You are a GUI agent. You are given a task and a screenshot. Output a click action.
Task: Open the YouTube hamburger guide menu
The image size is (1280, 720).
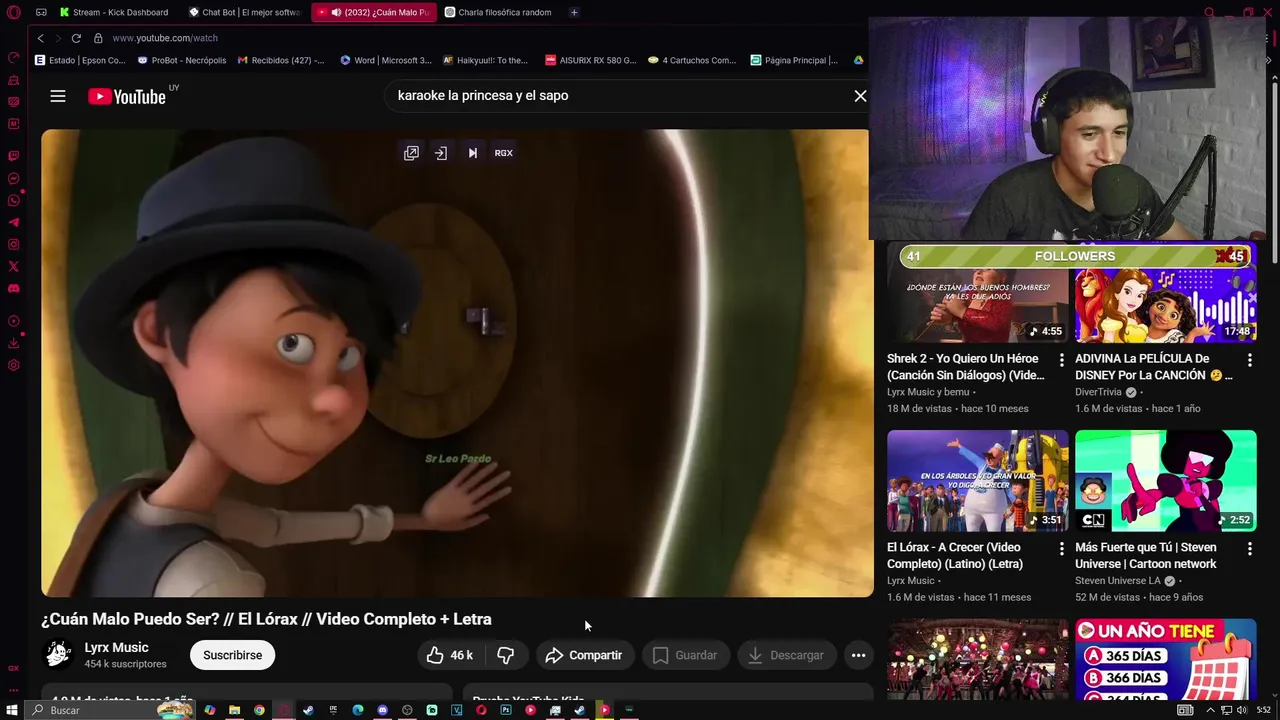click(x=58, y=96)
